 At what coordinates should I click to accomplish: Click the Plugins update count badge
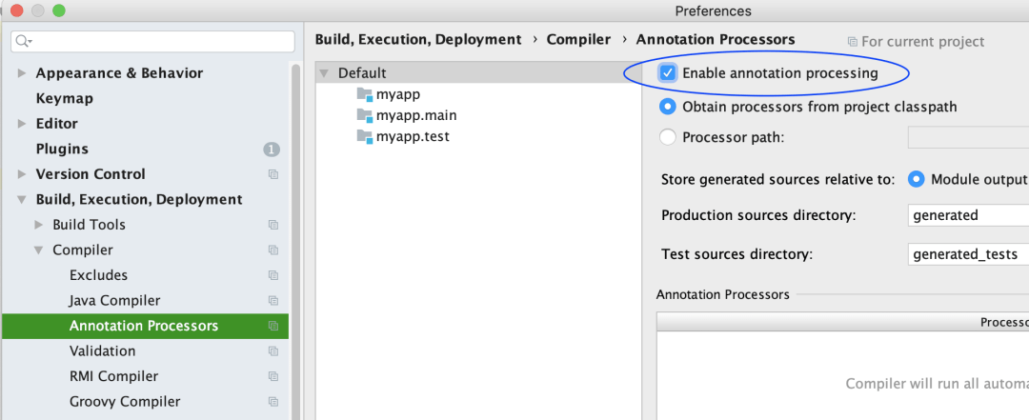pos(271,149)
